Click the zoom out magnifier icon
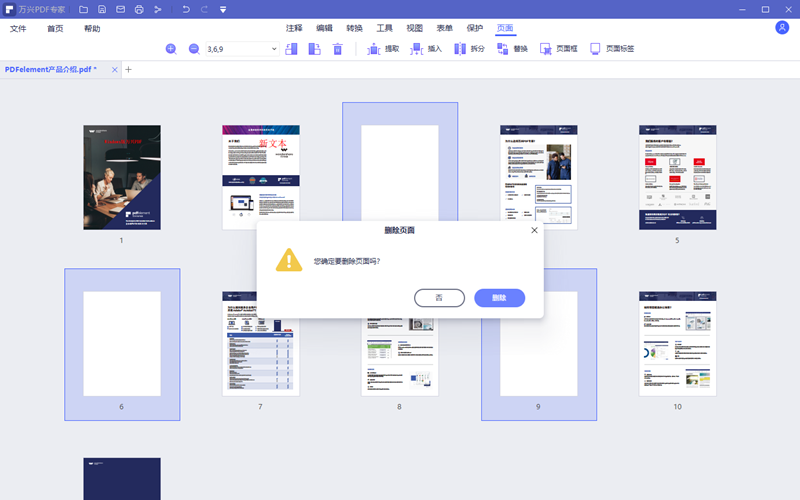Image resolution: width=800 pixels, height=500 pixels. (193, 48)
